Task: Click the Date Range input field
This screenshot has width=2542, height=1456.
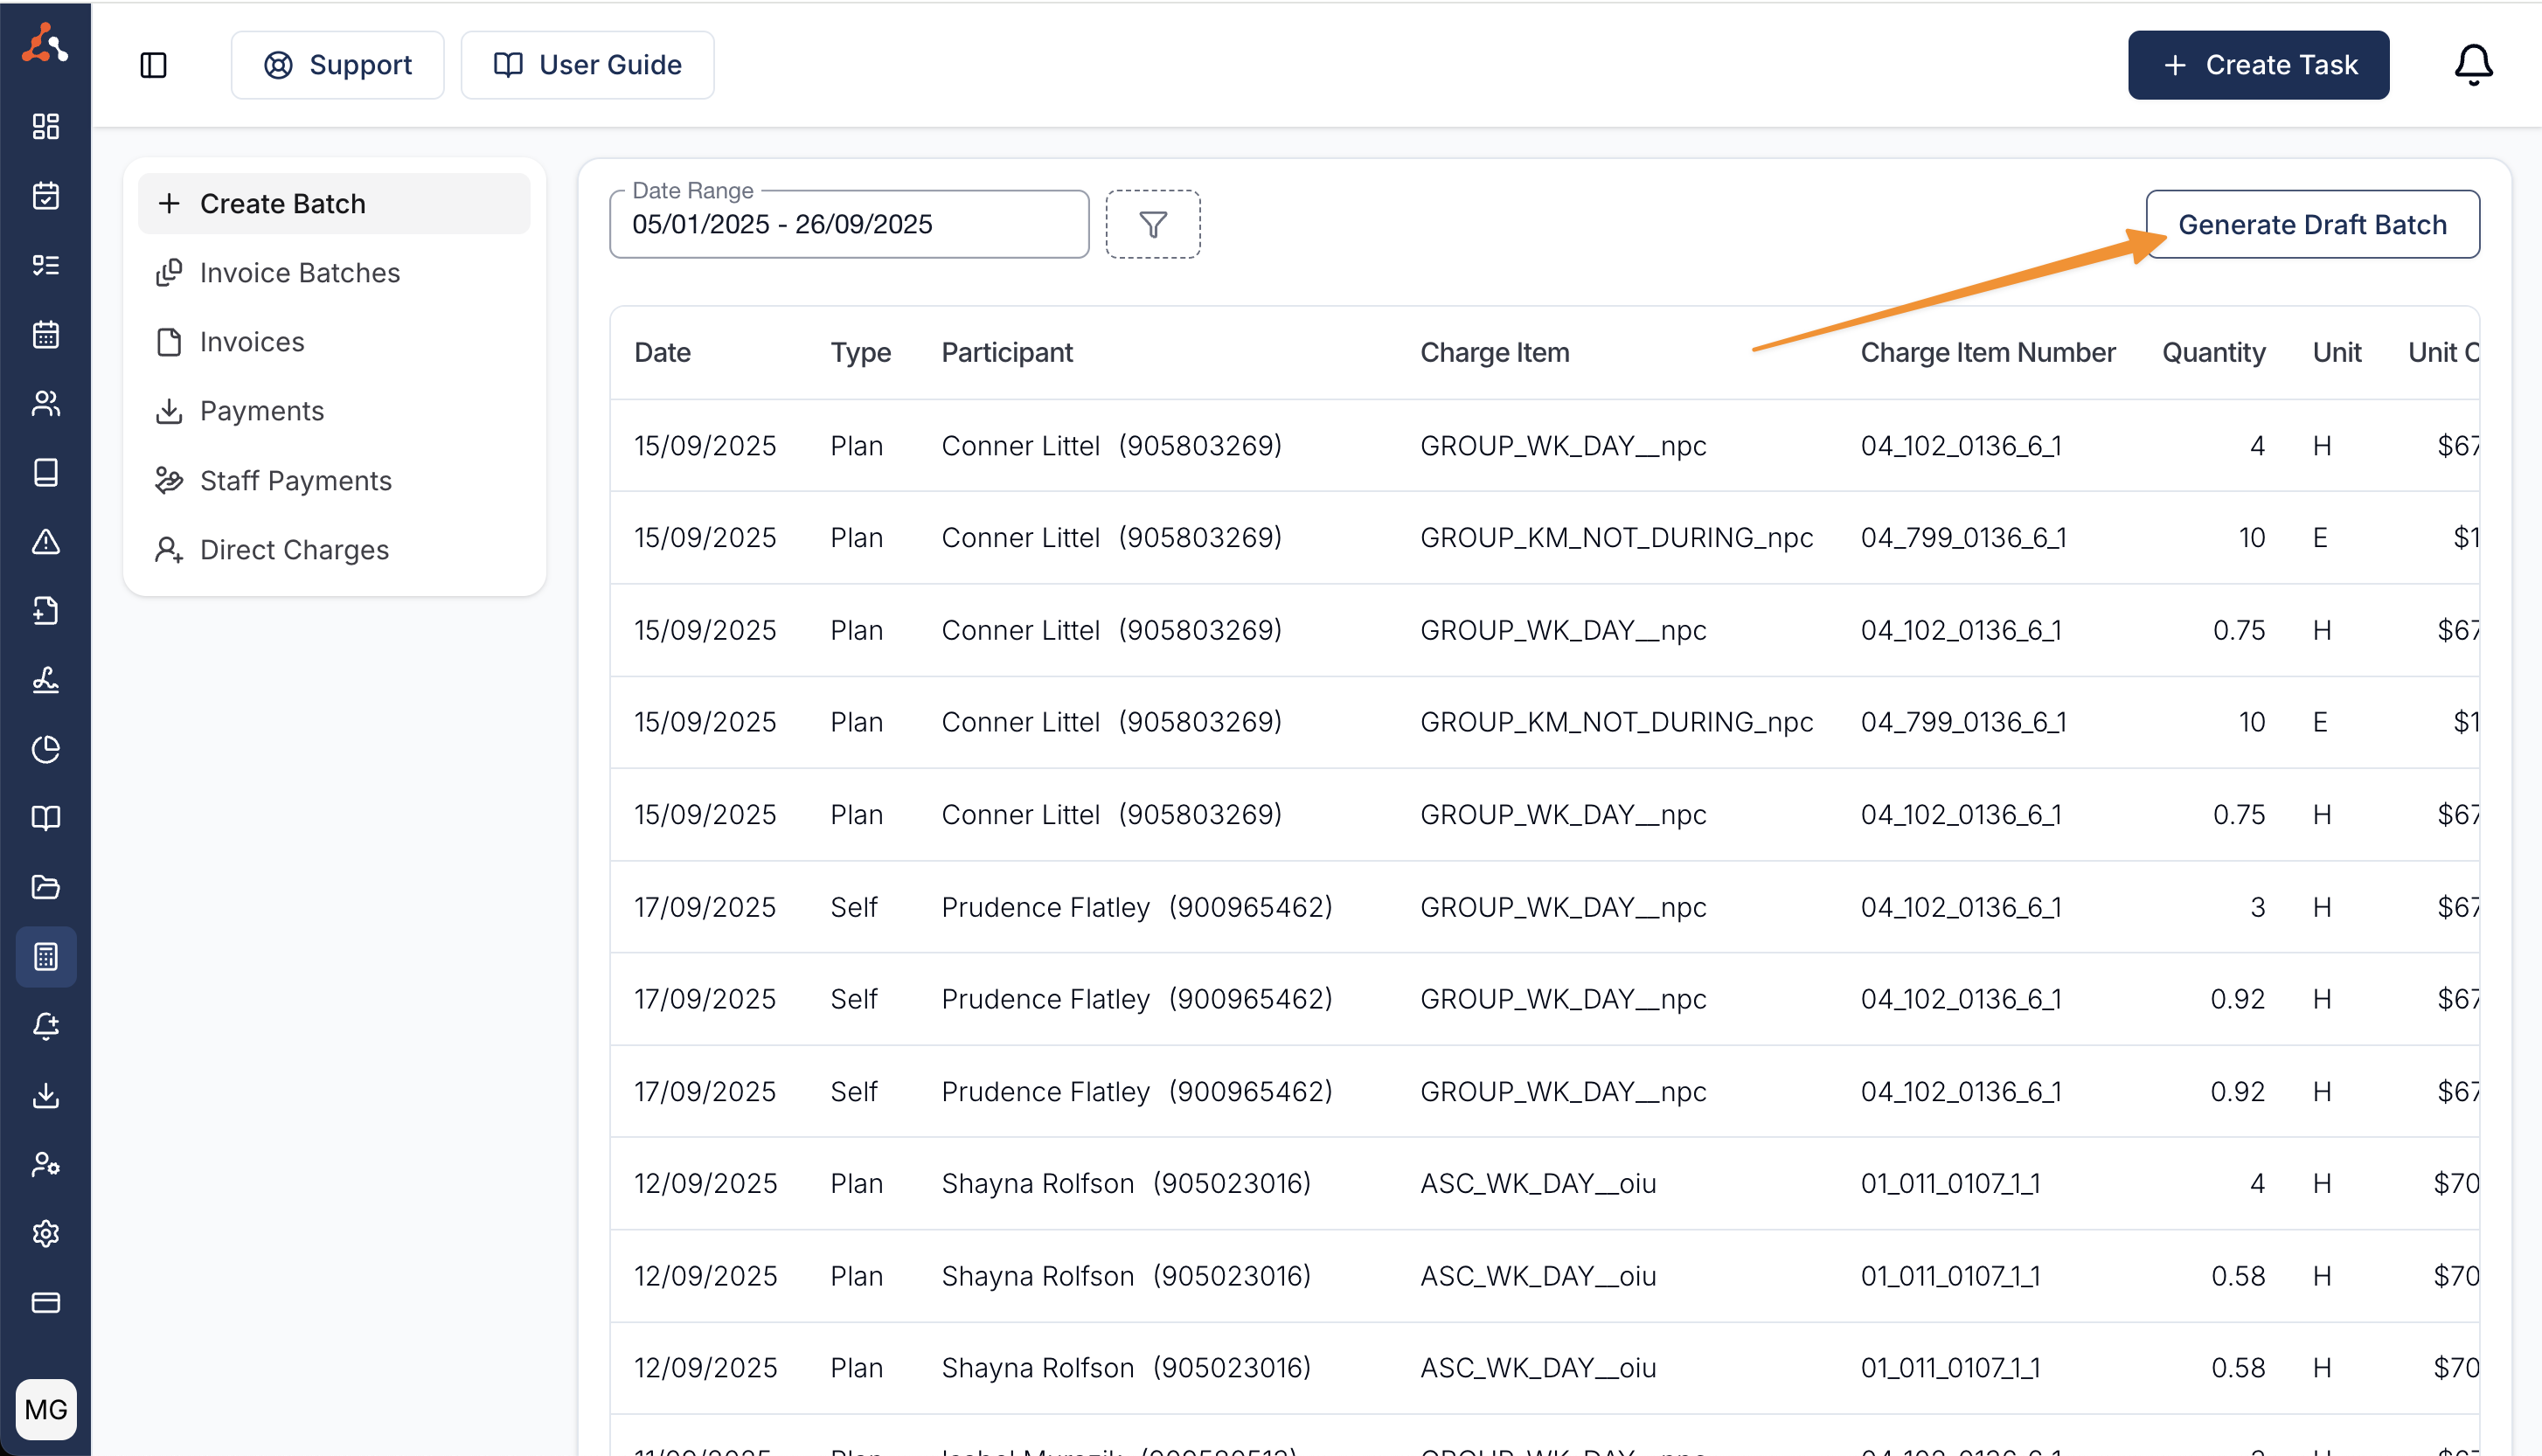Action: [848, 224]
